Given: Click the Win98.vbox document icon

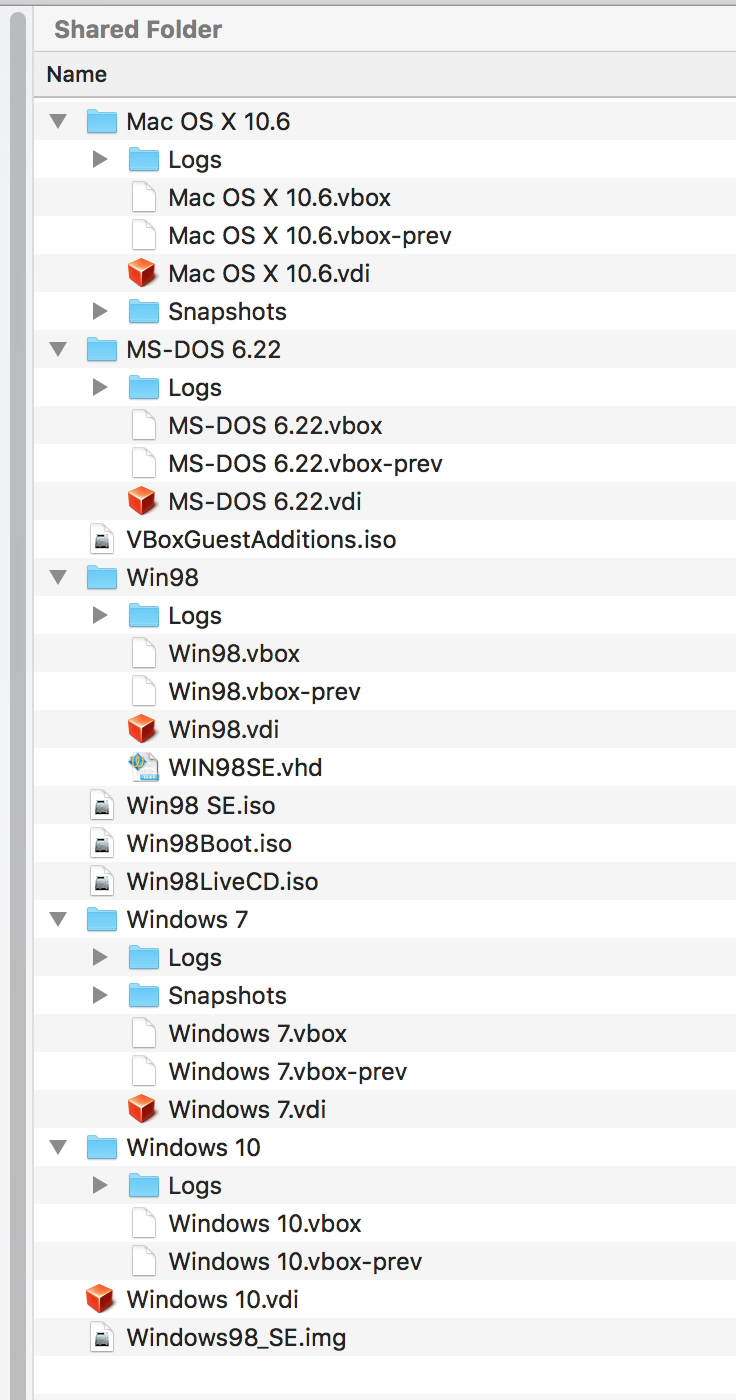Looking at the screenshot, I should [144, 653].
